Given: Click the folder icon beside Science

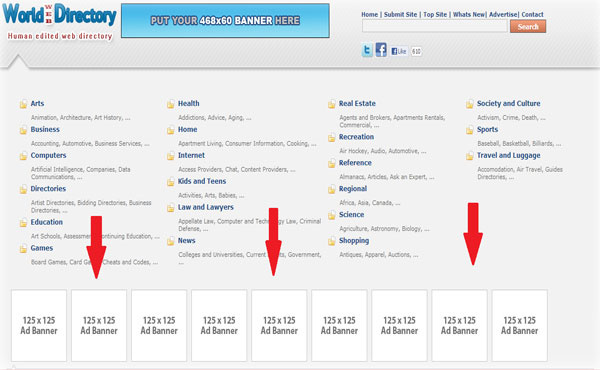Looking at the screenshot, I should [x=332, y=215].
